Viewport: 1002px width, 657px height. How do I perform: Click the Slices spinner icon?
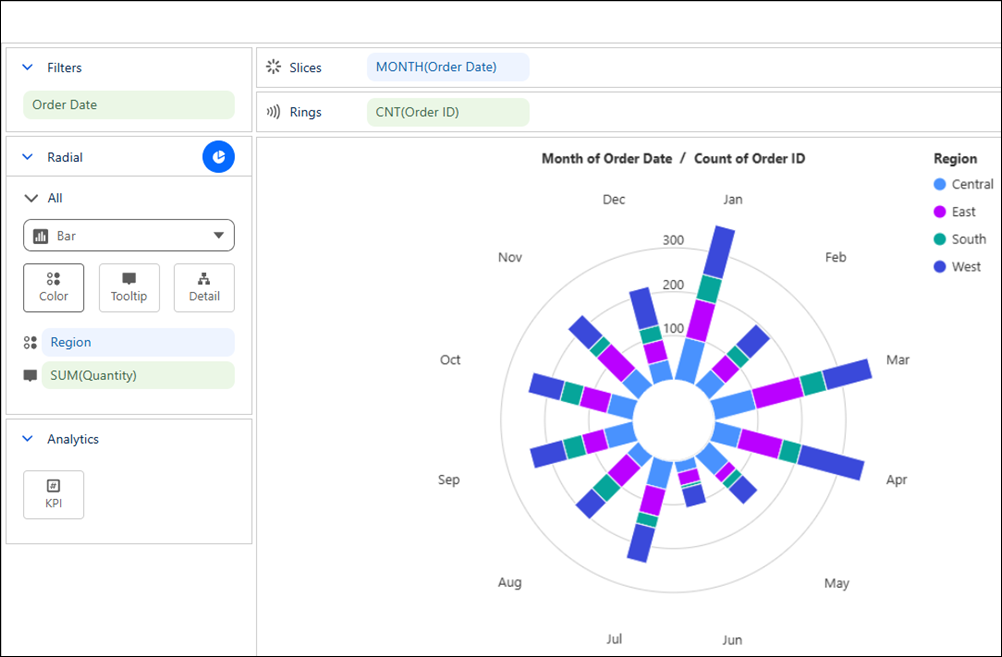point(274,67)
